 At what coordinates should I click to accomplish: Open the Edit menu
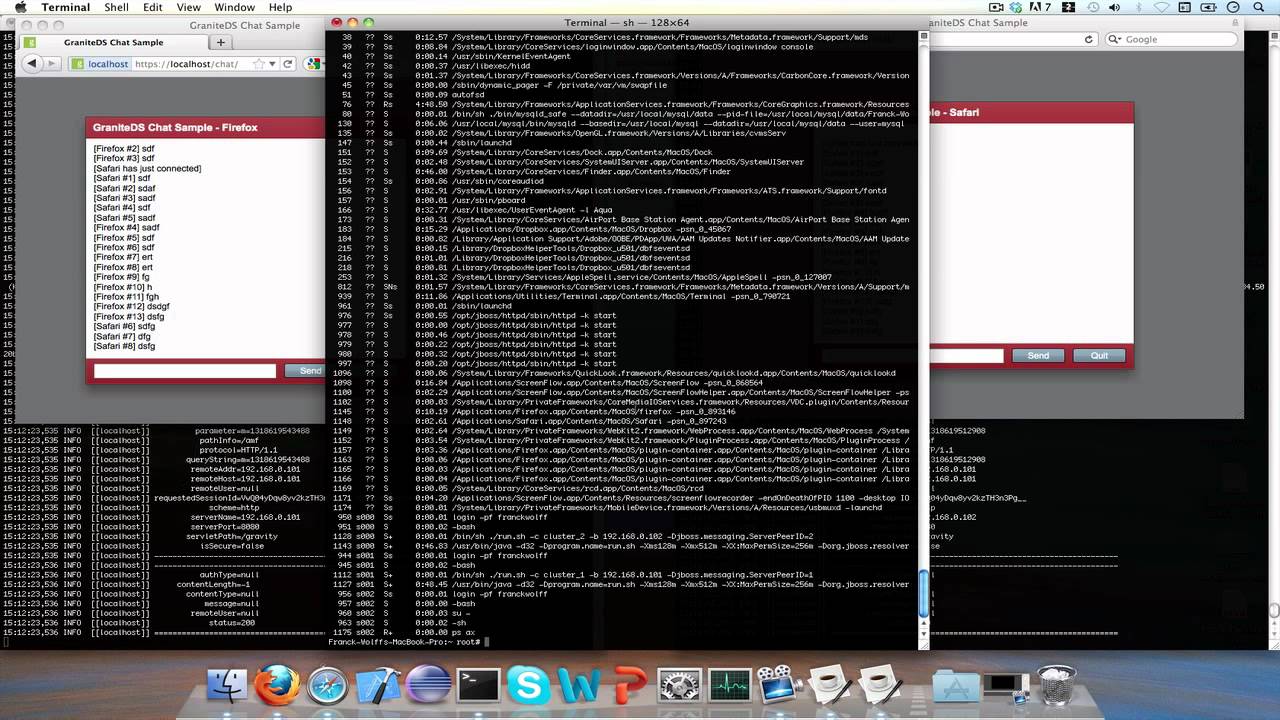coord(152,7)
